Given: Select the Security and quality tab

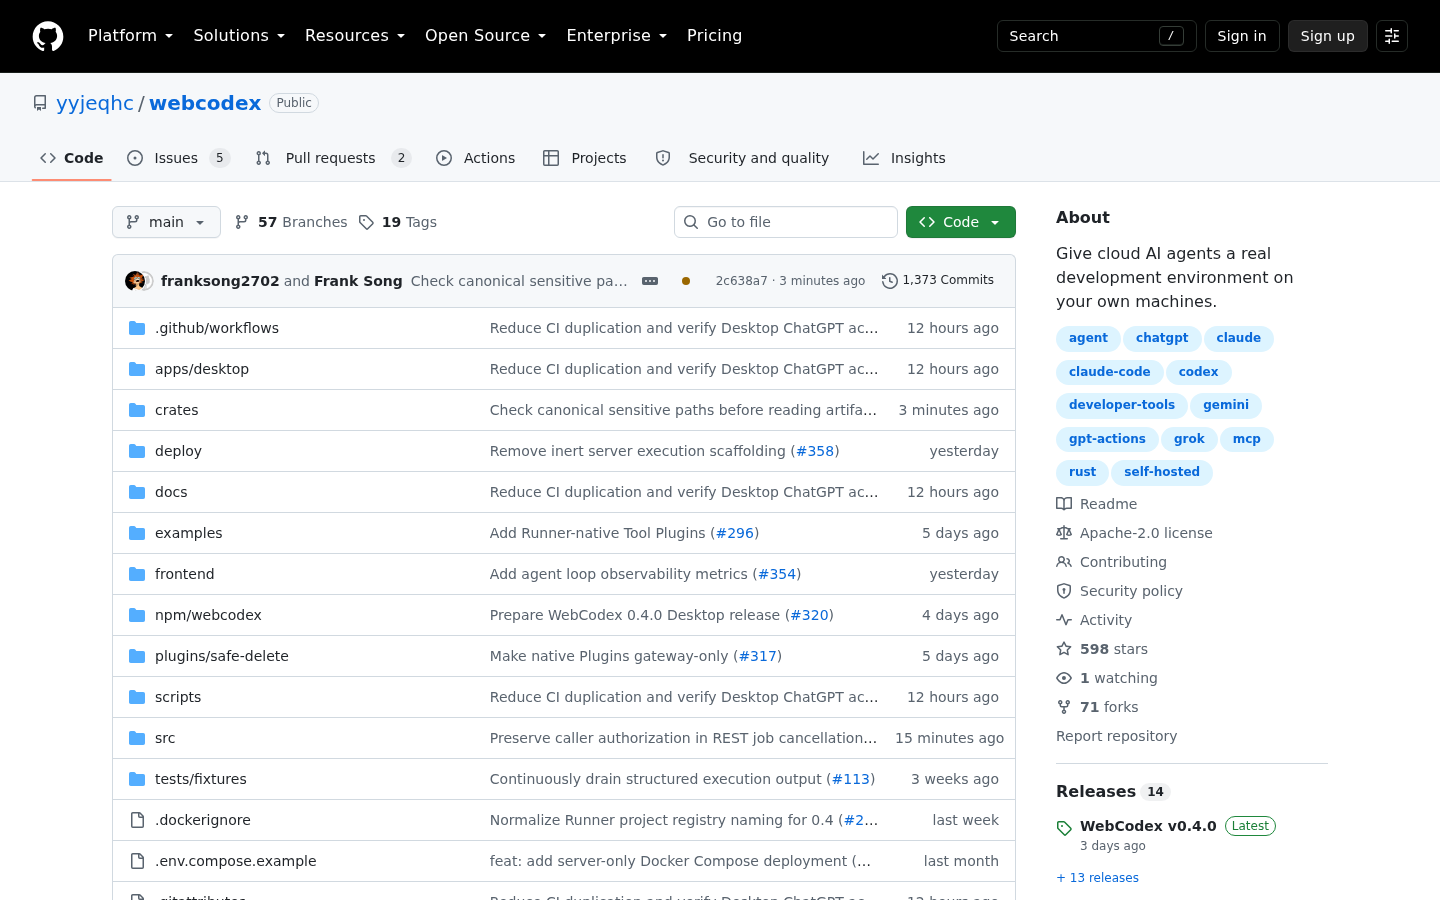Looking at the screenshot, I should [742, 158].
